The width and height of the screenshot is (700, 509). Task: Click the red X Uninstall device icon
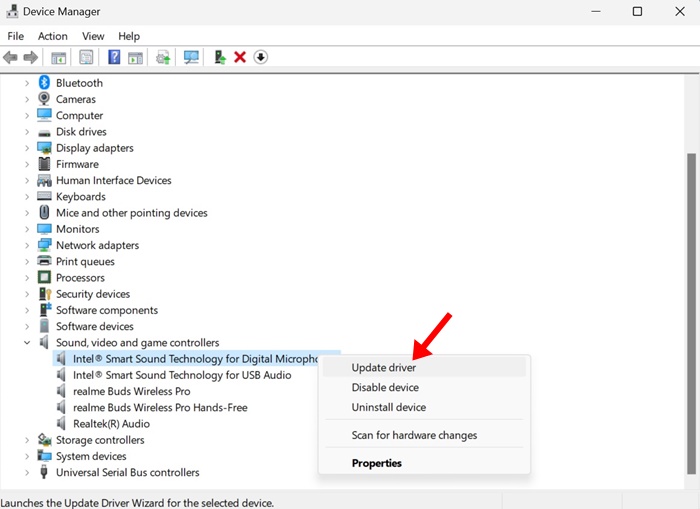tap(240, 57)
